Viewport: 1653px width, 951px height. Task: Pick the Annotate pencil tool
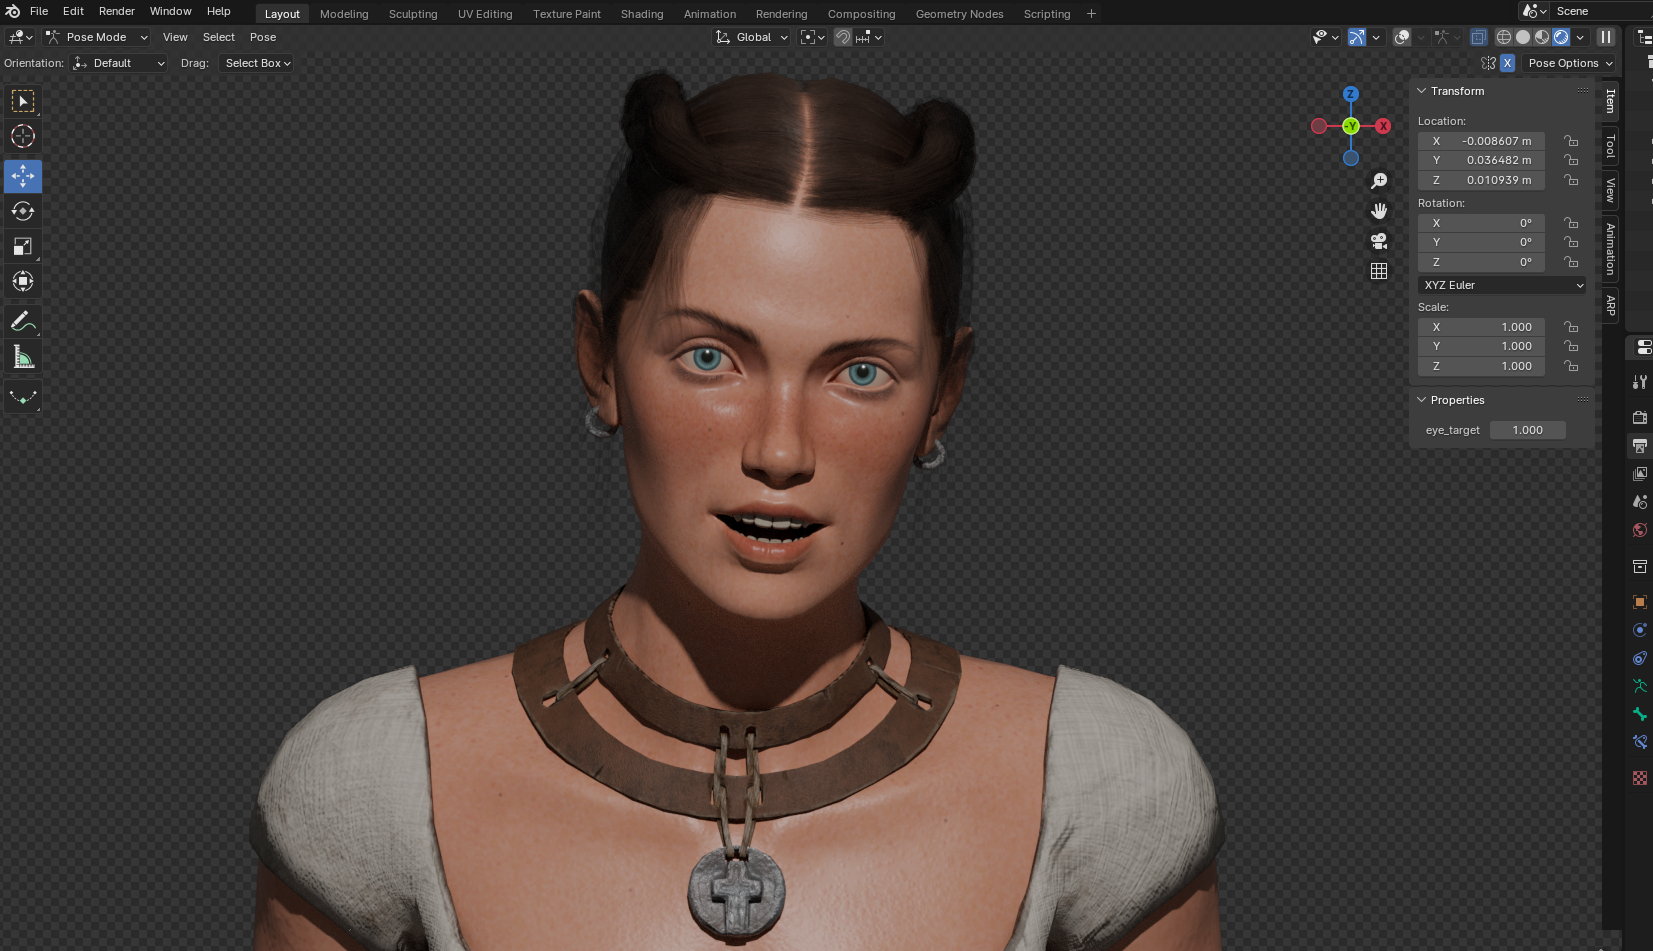22,321
